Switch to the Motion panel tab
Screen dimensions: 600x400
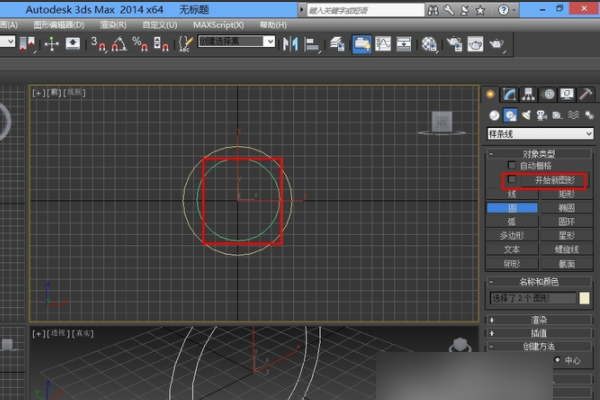(548, 94)
